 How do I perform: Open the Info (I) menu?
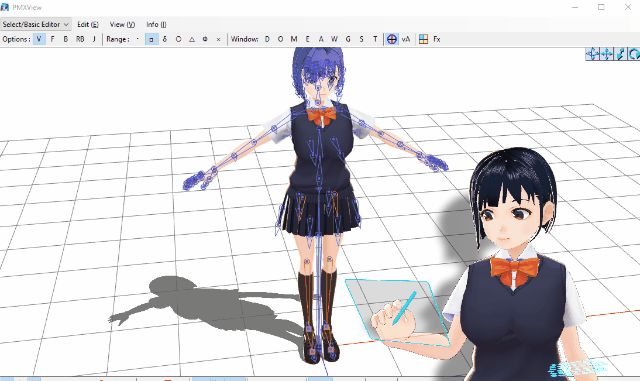click(x=156, y=25)
